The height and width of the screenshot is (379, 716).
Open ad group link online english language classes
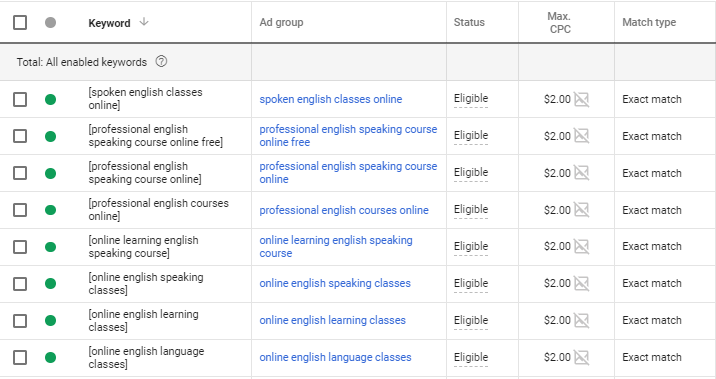[x=335, y=357]
